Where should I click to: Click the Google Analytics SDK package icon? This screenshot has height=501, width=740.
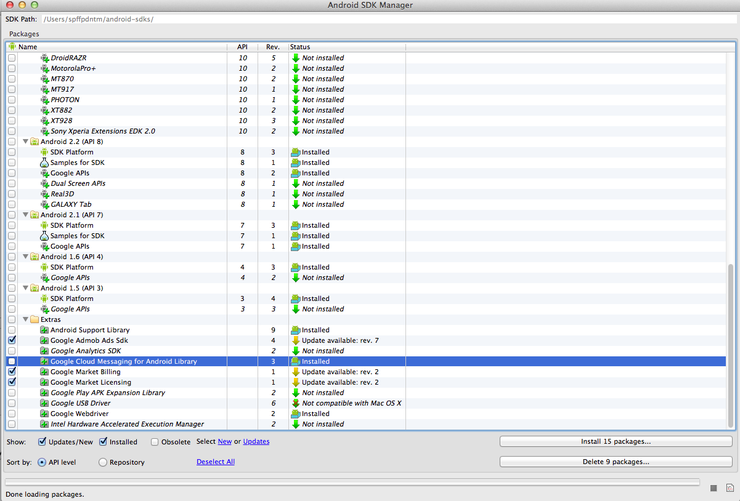point(44,351)
